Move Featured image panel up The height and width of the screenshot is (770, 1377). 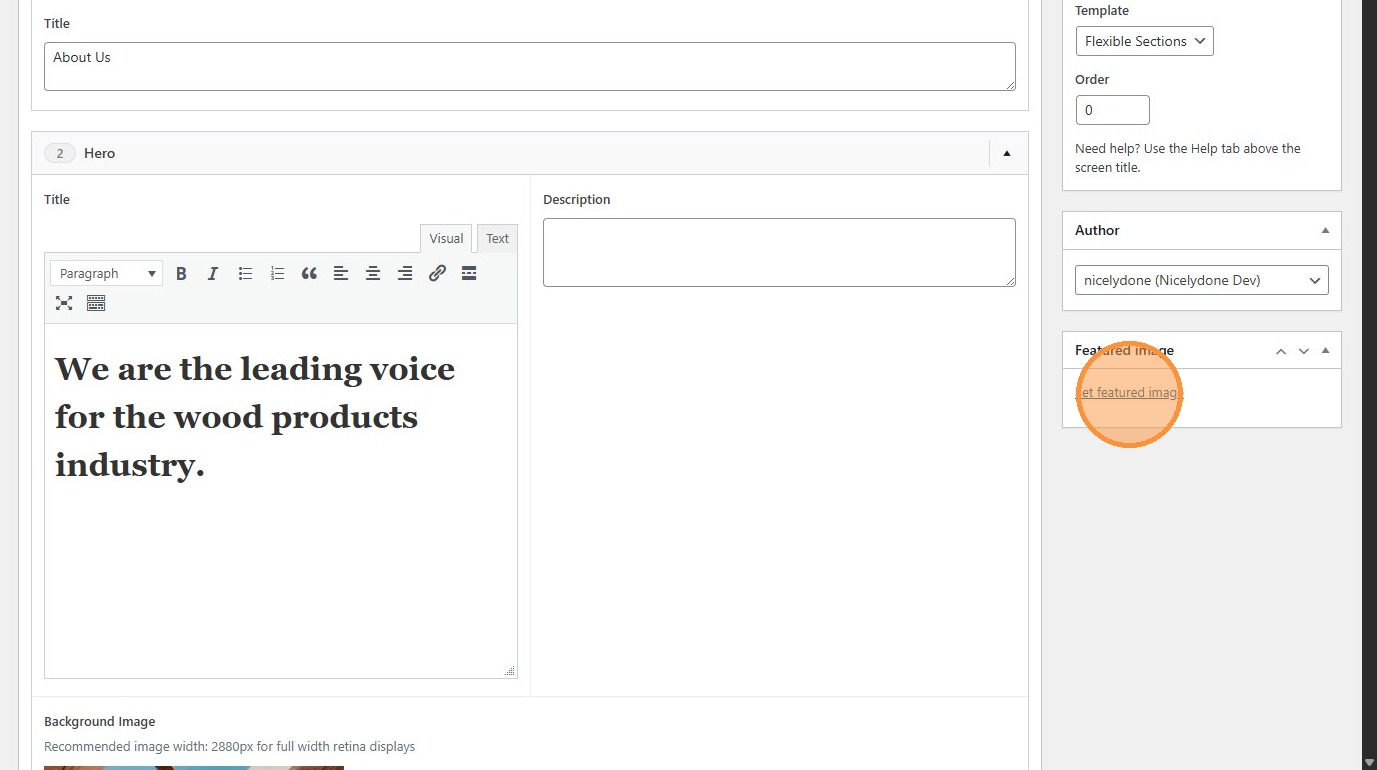1281,351
